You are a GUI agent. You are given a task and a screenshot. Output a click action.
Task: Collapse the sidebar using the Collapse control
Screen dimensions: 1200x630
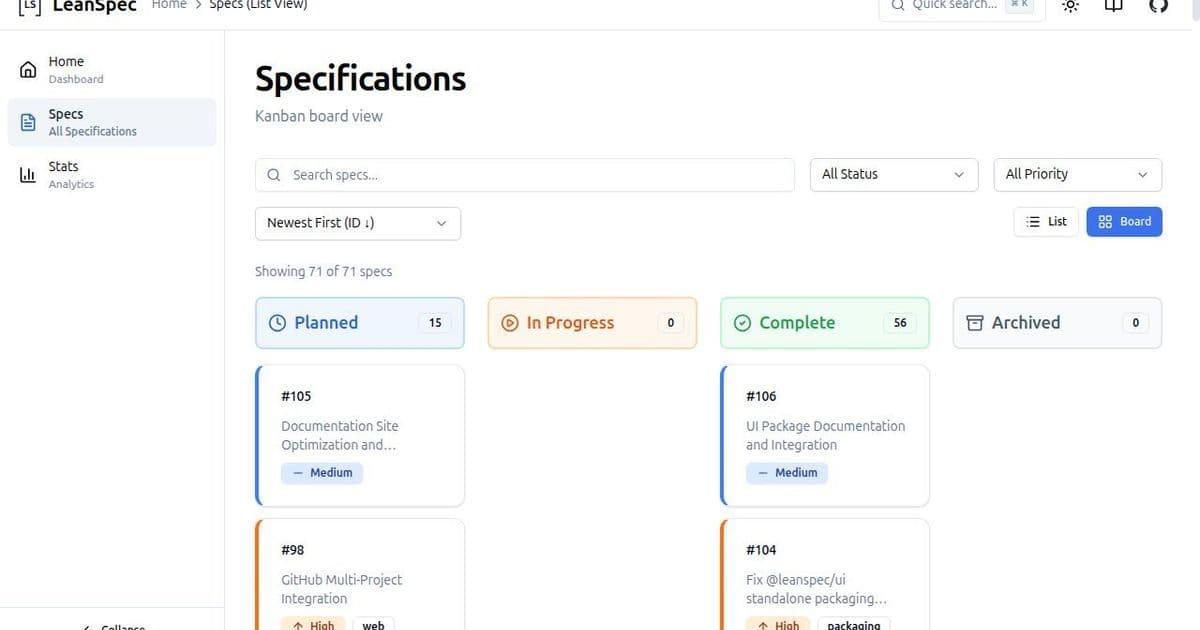pyautogui.click(x=110, y=626)
